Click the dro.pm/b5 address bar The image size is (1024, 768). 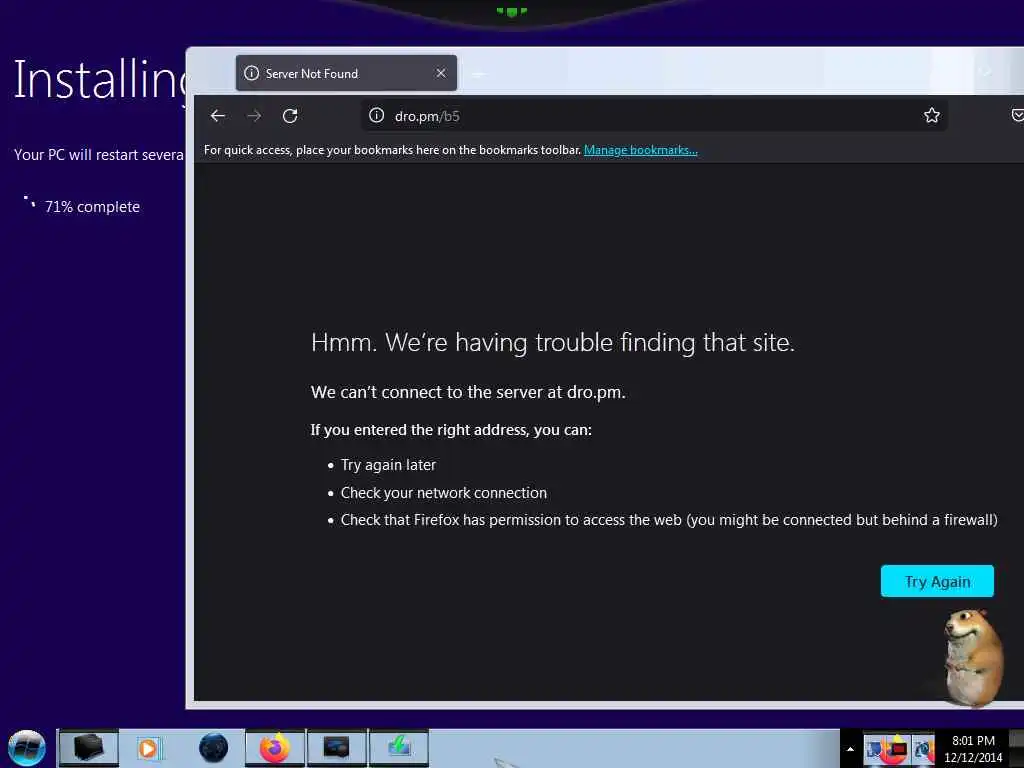click(653, 116)
